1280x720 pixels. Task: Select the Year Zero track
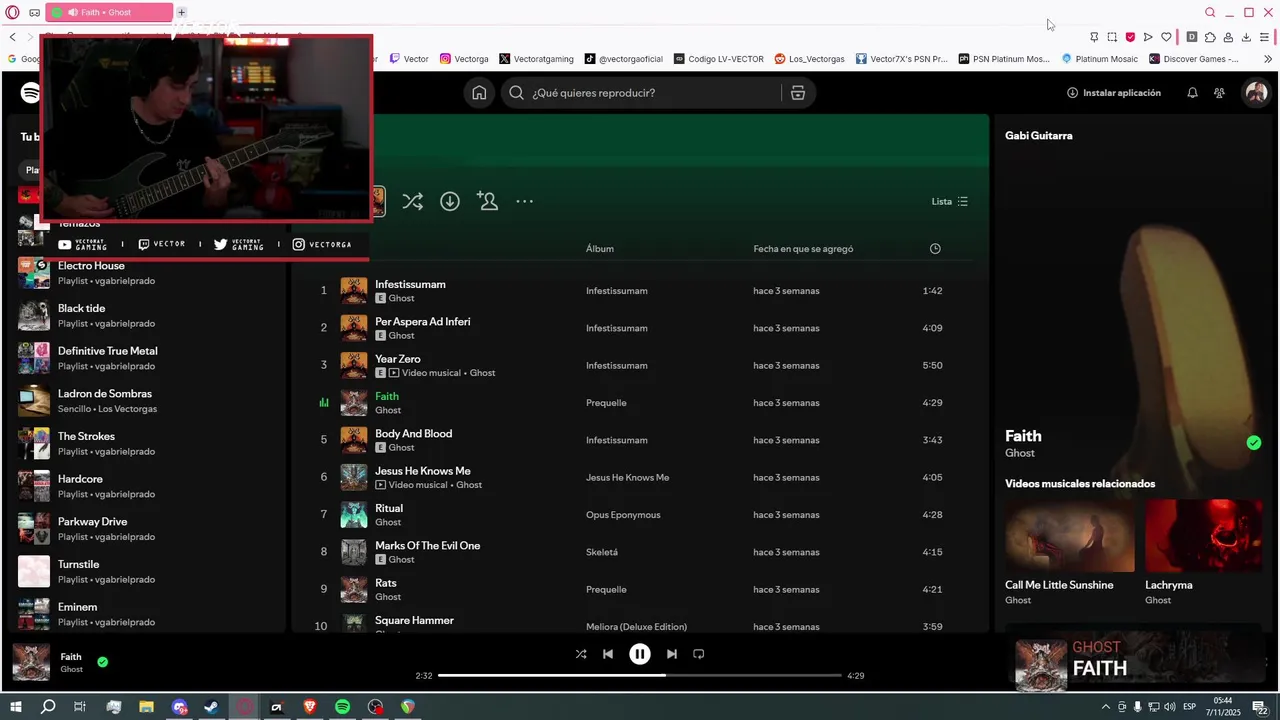click(398, 359)
